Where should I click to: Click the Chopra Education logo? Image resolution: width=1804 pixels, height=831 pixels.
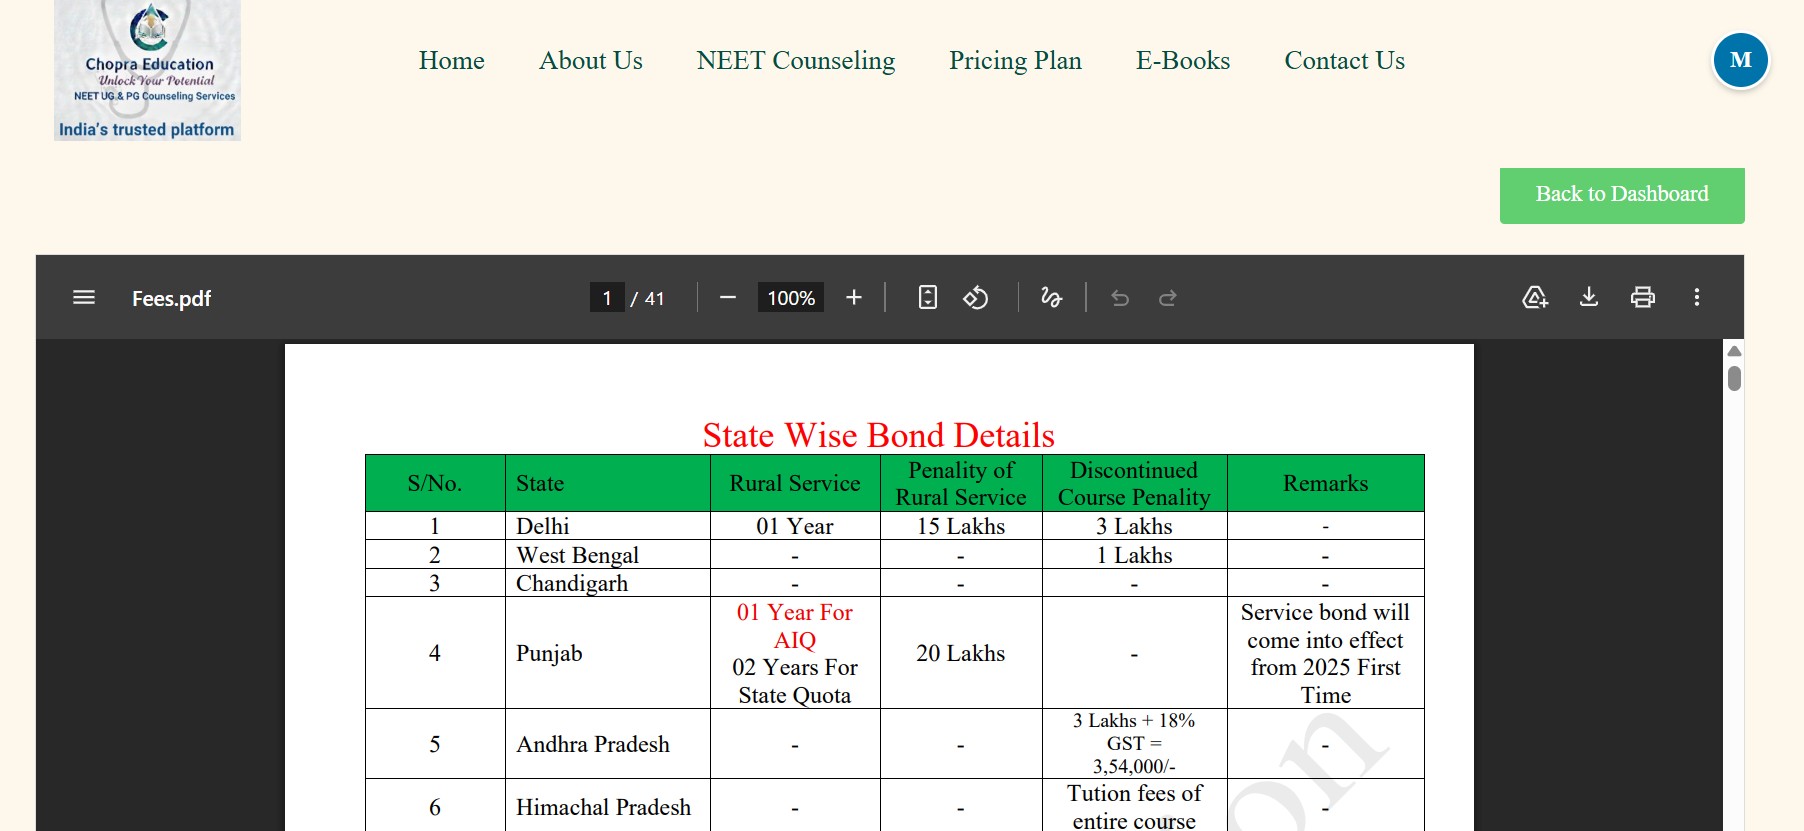pos(147,70)
